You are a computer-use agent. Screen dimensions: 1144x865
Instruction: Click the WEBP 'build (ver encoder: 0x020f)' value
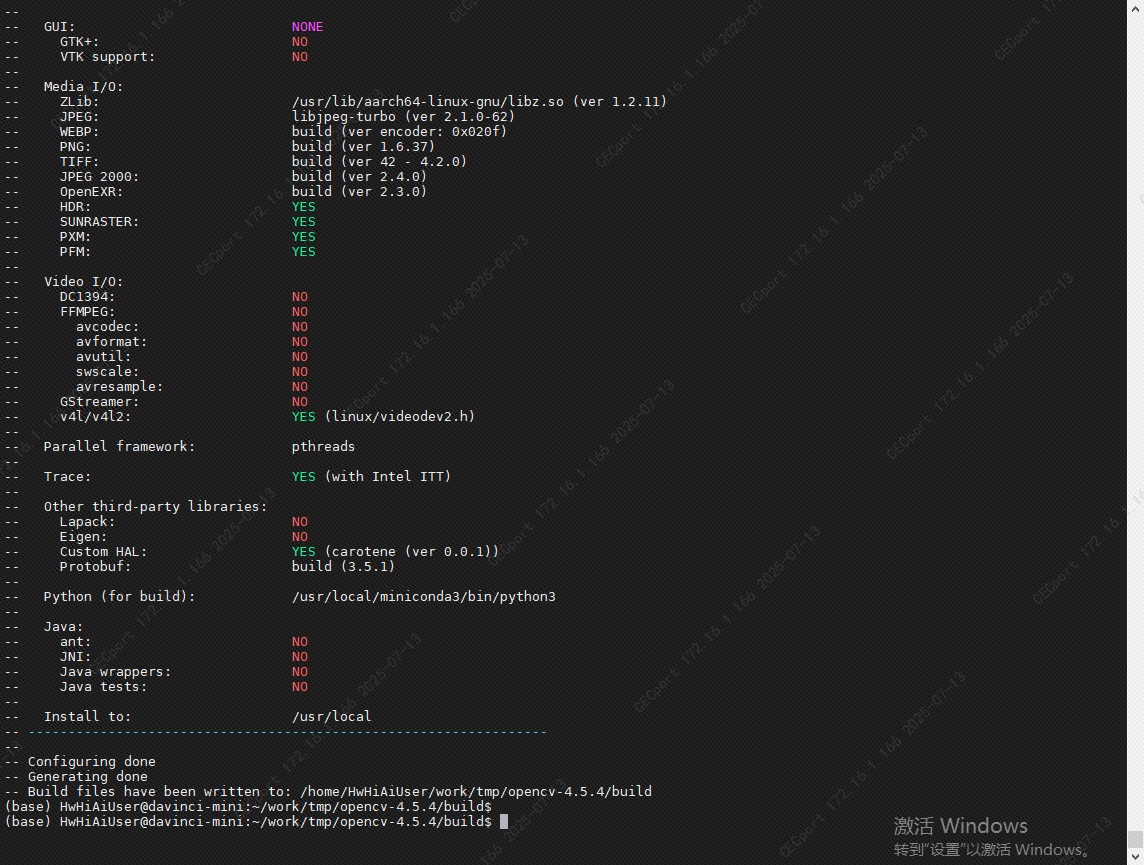(x=399, y=132)
